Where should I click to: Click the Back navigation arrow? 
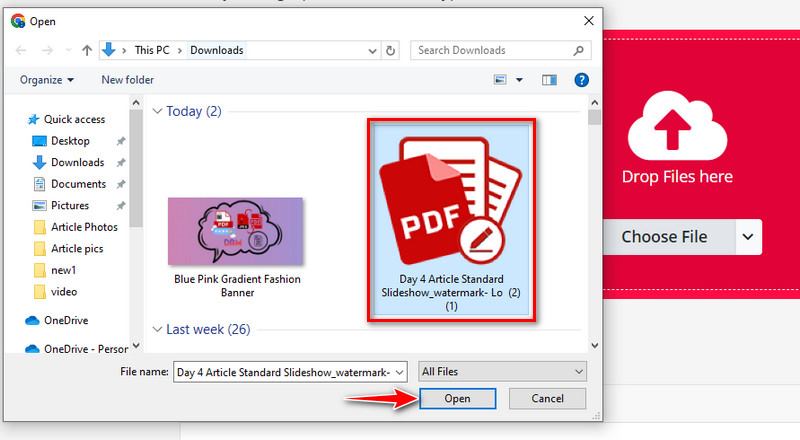(x=21, y=50)
